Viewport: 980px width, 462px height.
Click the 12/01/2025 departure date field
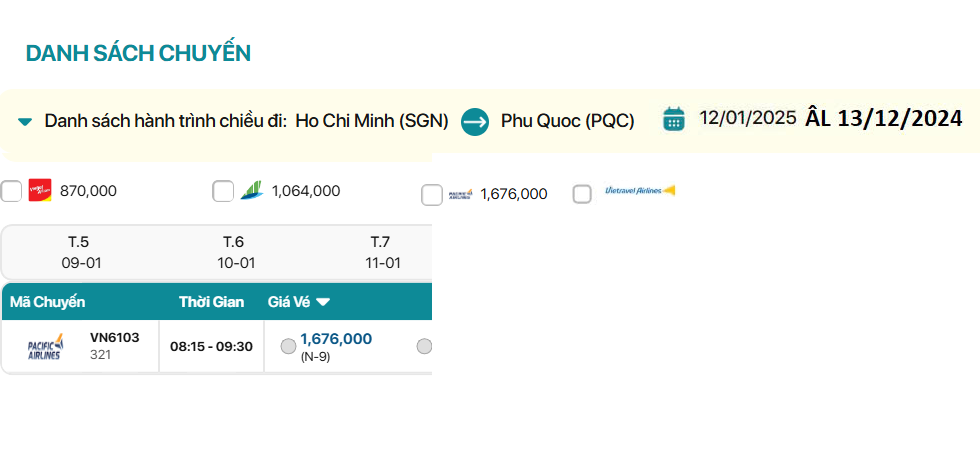click(747, 118)
